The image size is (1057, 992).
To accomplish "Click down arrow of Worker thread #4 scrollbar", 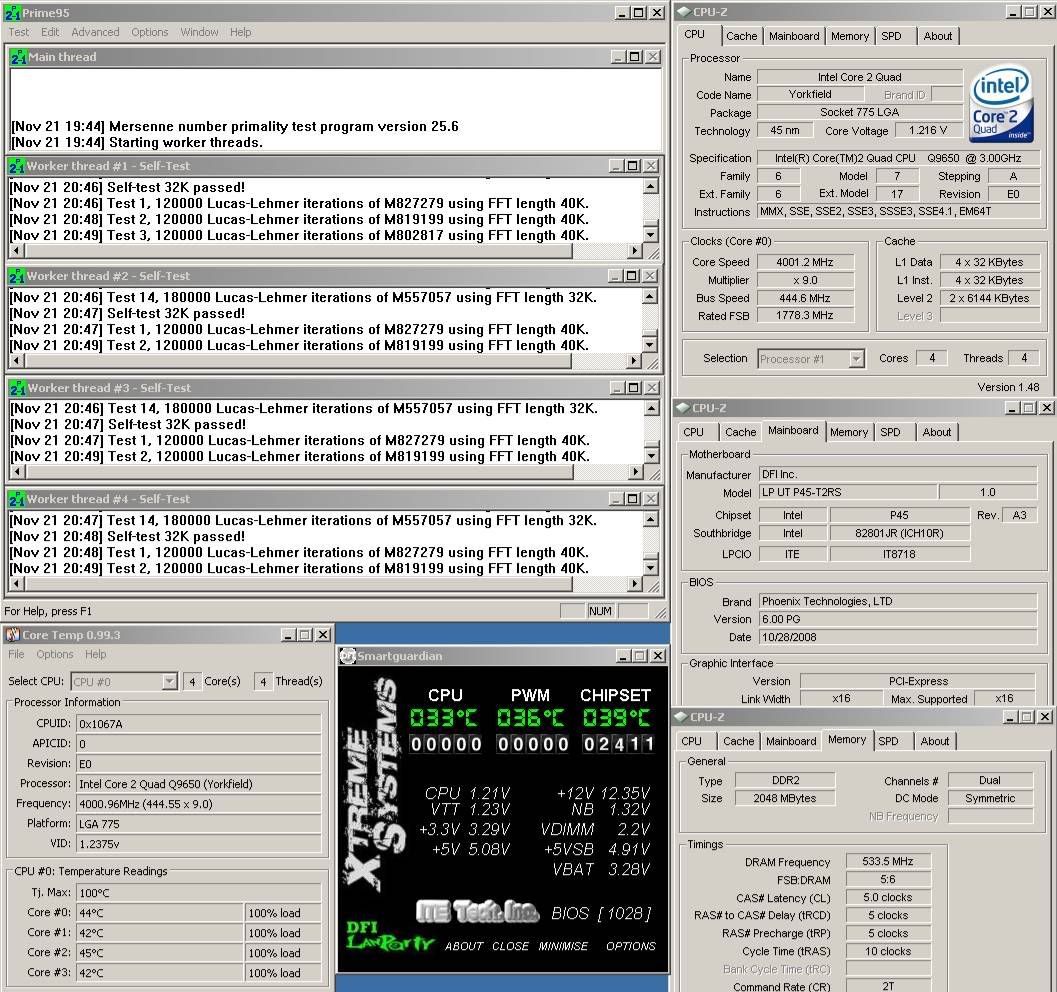I will (x=651, y=567).
